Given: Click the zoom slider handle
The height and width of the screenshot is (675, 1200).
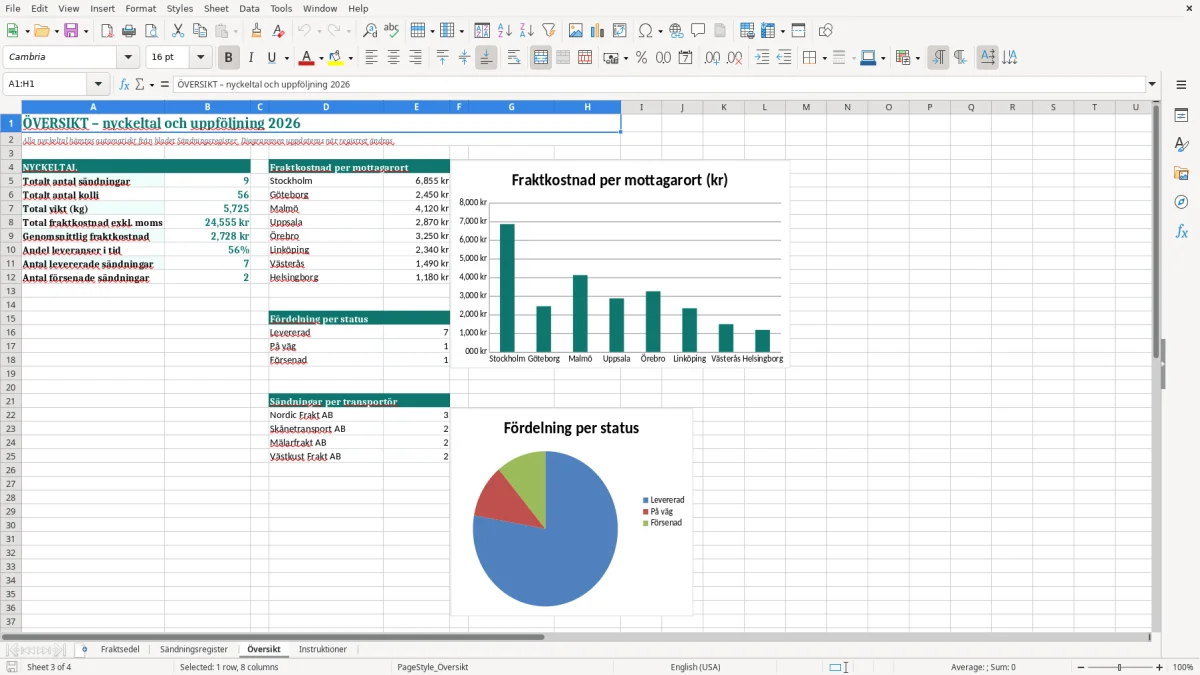Looking at the screenshot, I should [x=1120, y=667].
